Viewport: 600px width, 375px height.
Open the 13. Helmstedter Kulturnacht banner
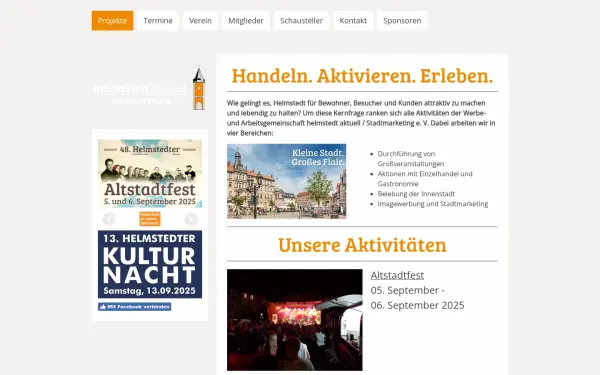(x=150, y=264)
